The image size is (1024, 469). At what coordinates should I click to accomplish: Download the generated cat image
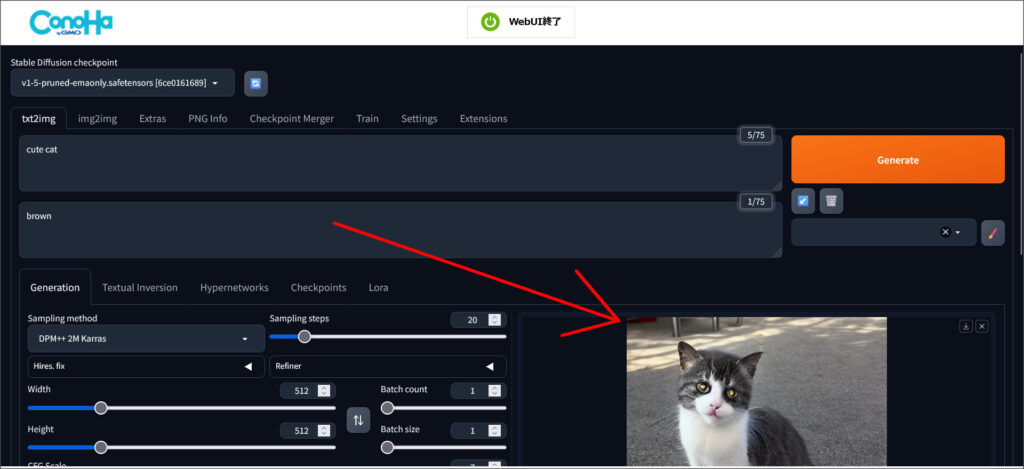[966, 327]
